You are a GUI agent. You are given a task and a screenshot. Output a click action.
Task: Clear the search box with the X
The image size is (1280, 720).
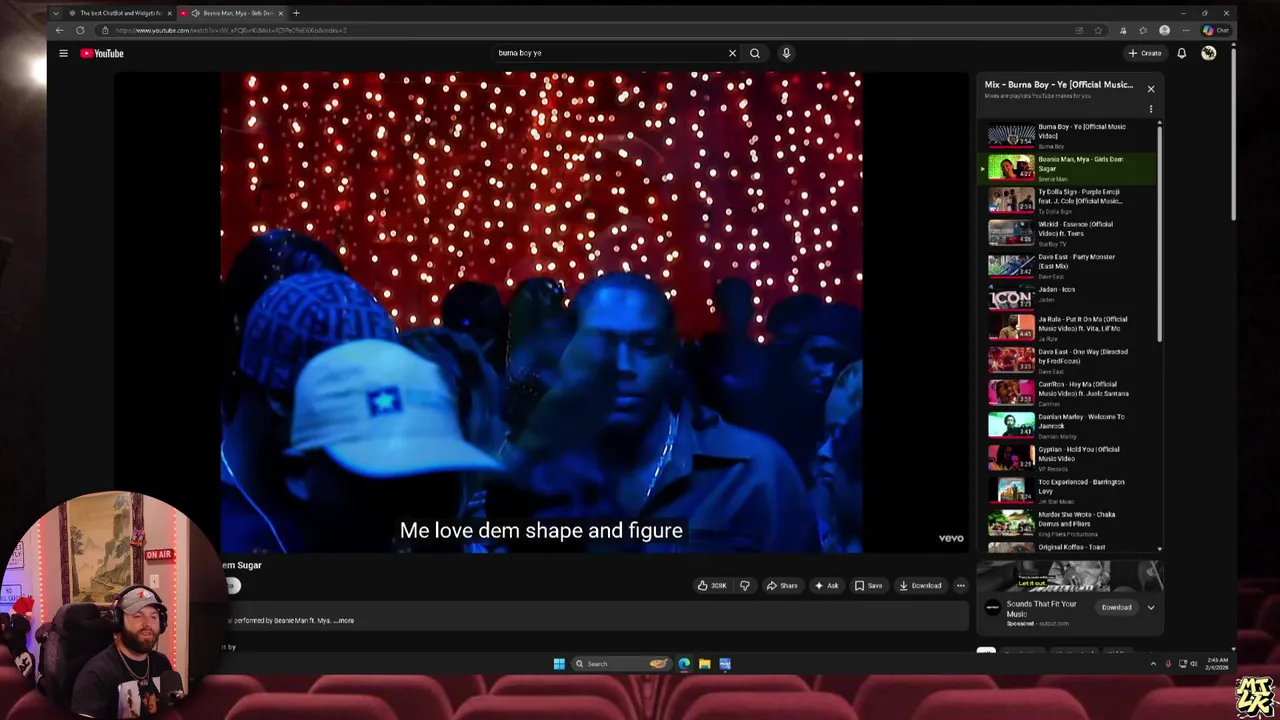point(732,53)
